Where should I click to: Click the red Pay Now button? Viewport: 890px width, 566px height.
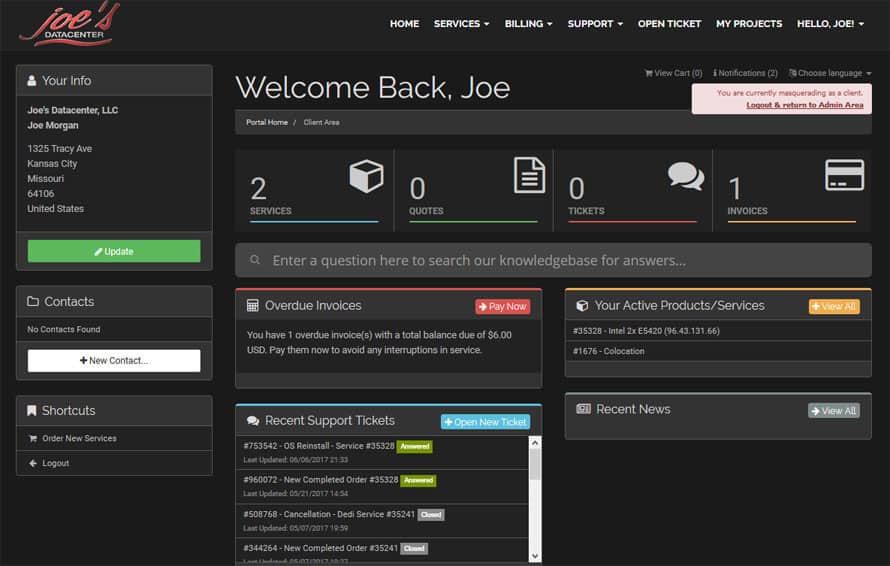503,307
